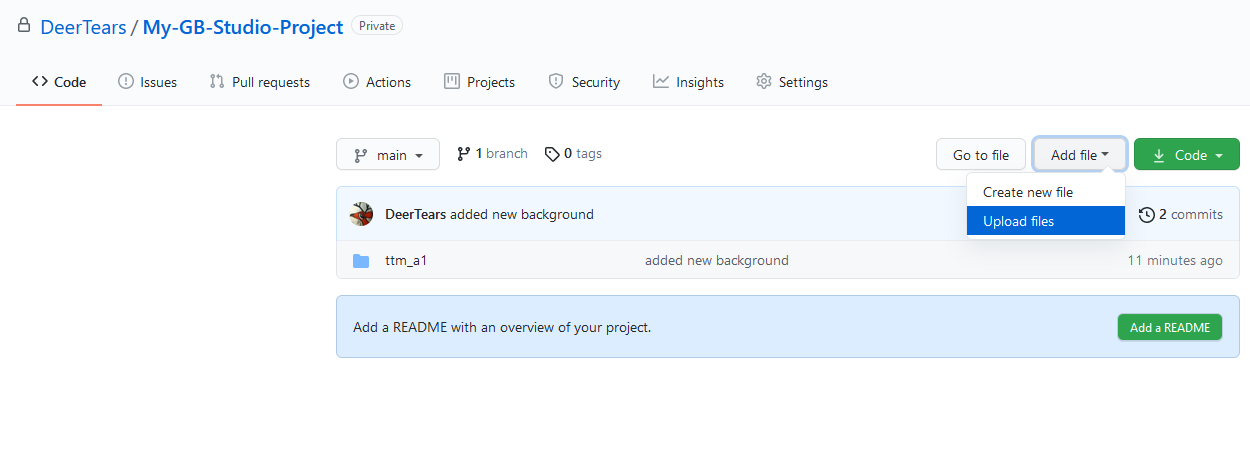The height and width of the screenshot is (458, 1250).
Task: Open the ttm_a1 folder
Action: [x=406, y=261]
